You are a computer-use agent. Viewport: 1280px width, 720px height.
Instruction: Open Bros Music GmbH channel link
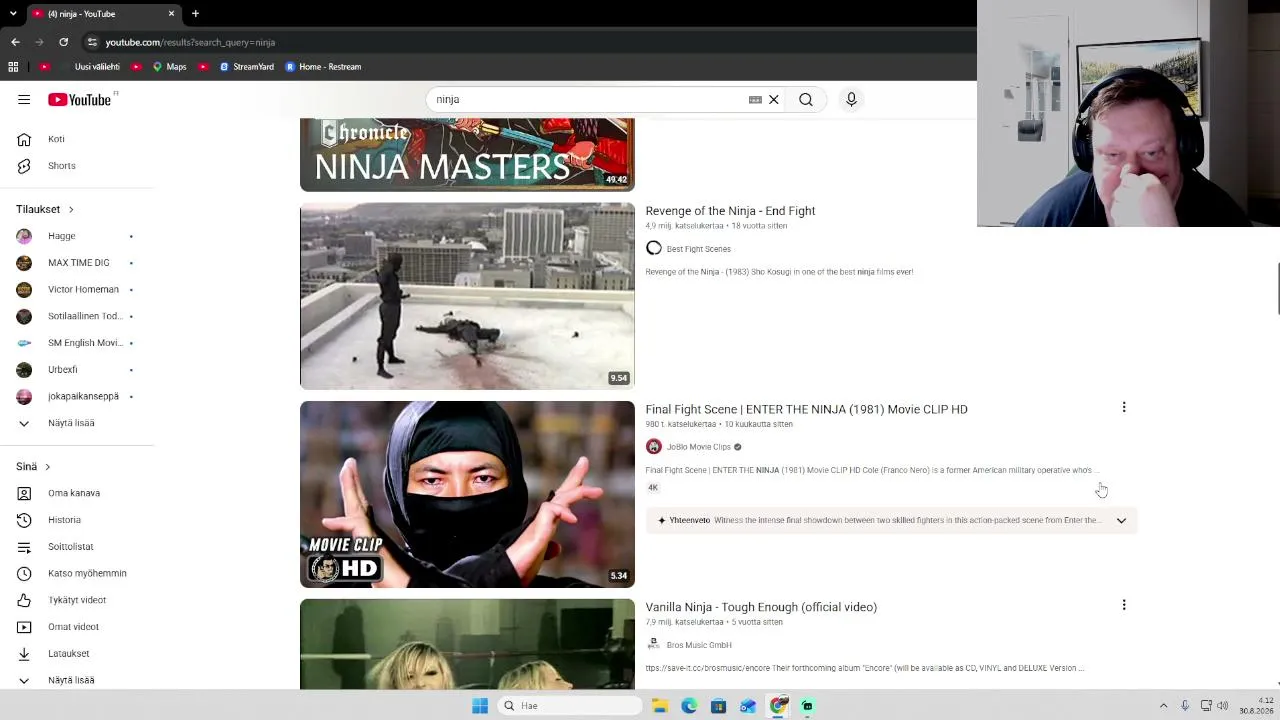(698, 645)
